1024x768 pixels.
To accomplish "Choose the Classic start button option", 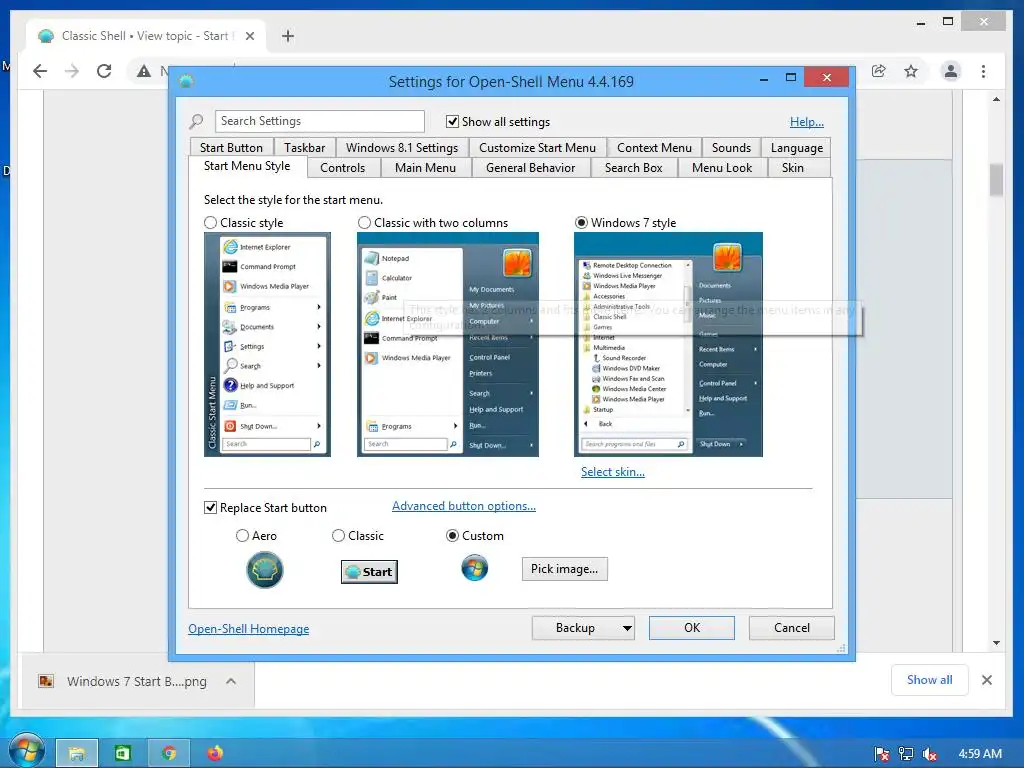I will point(338,536).
